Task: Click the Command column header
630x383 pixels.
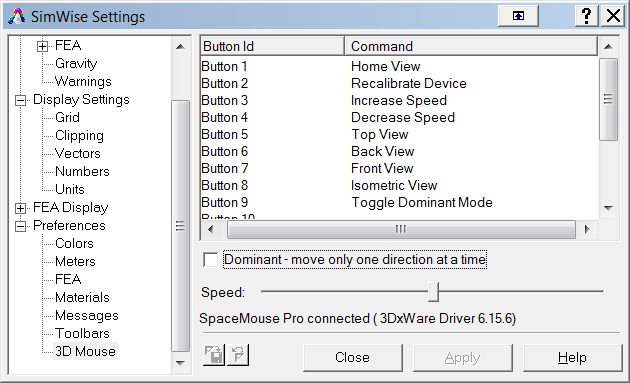Action: point(471,46)
